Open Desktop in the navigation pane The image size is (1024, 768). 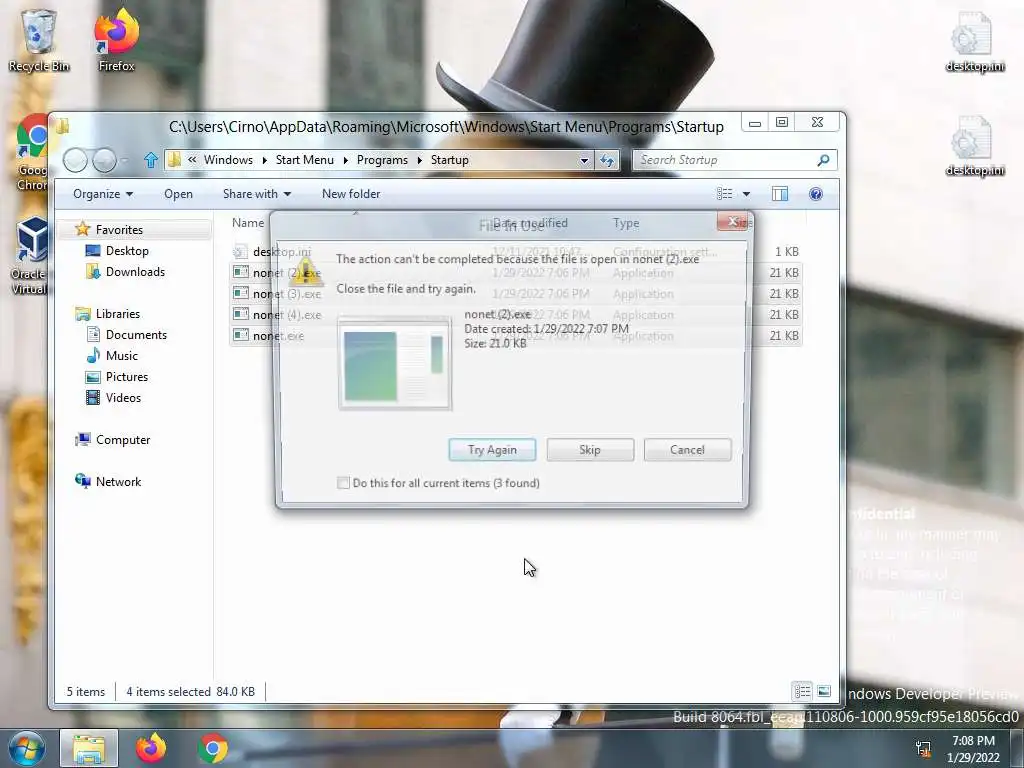point(127,251)
